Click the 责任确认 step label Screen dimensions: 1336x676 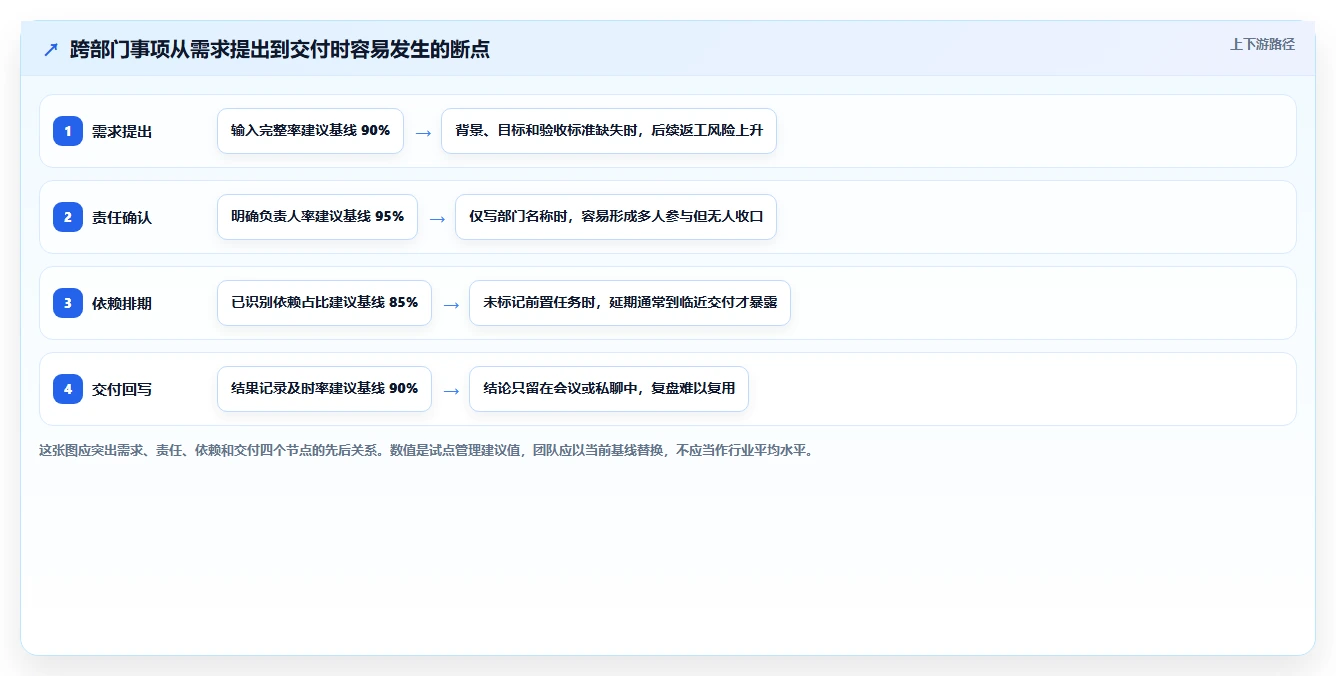pos(122,217)
